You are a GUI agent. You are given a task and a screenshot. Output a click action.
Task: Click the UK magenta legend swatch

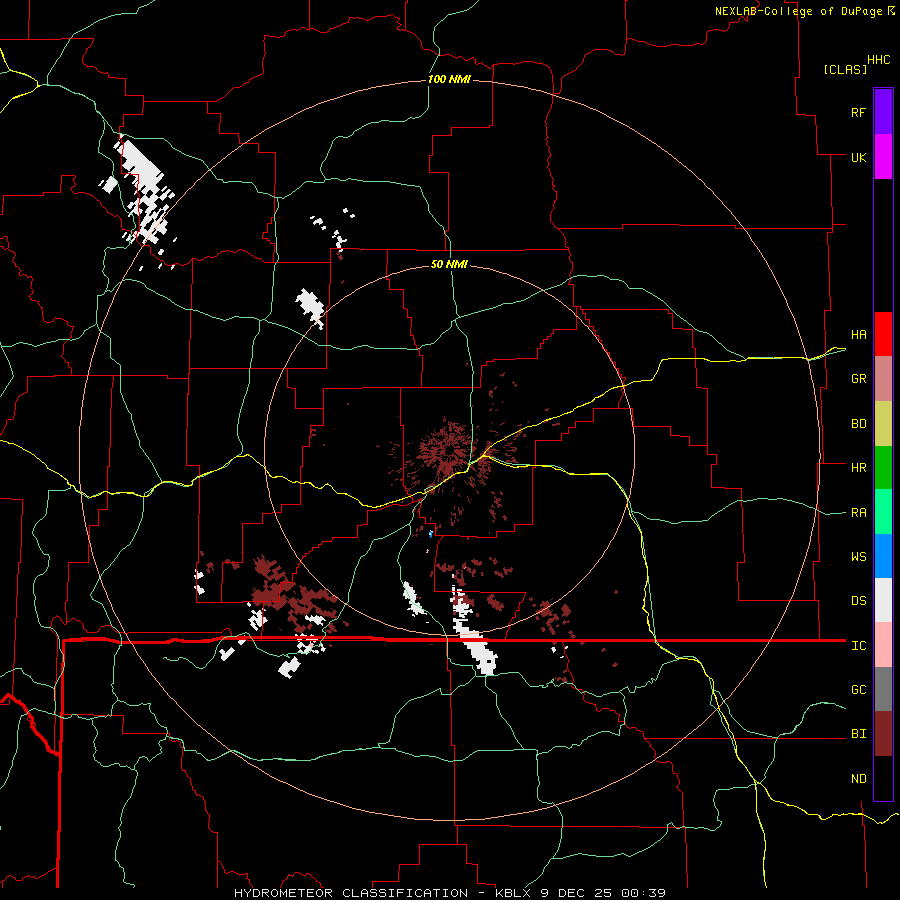pos(883,157)
